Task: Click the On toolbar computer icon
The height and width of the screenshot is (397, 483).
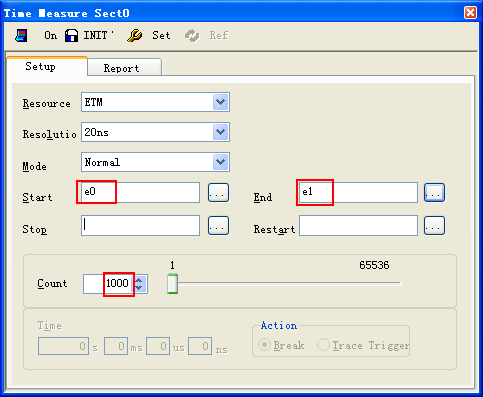Action: (21, 35)
